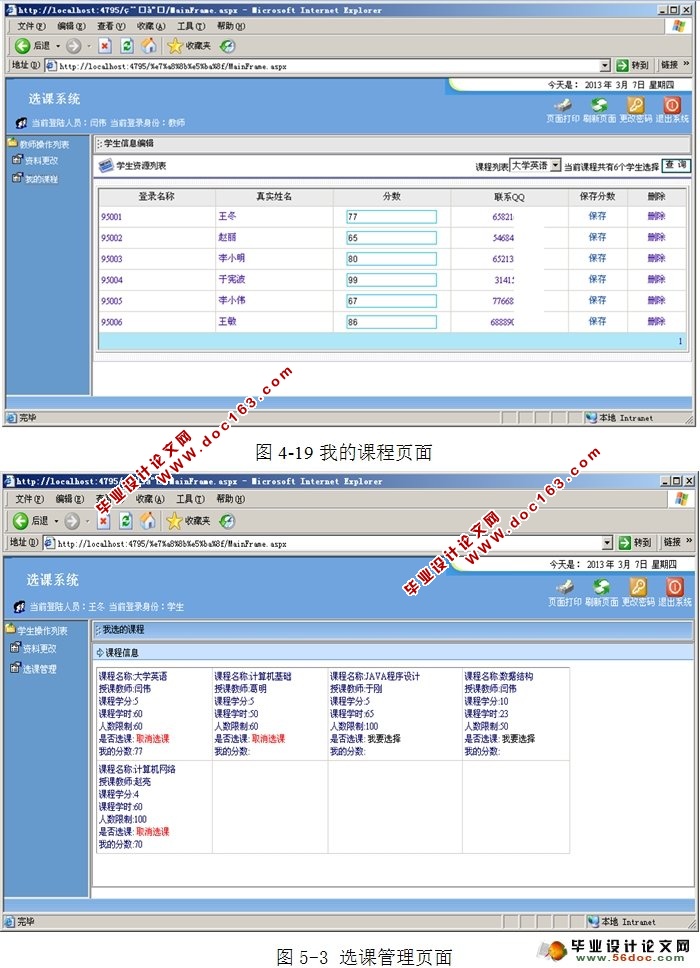This screenshot has width=700, height=968.
Task: Open Back history arrow in teacher window
Action: [x=58, y=46]
